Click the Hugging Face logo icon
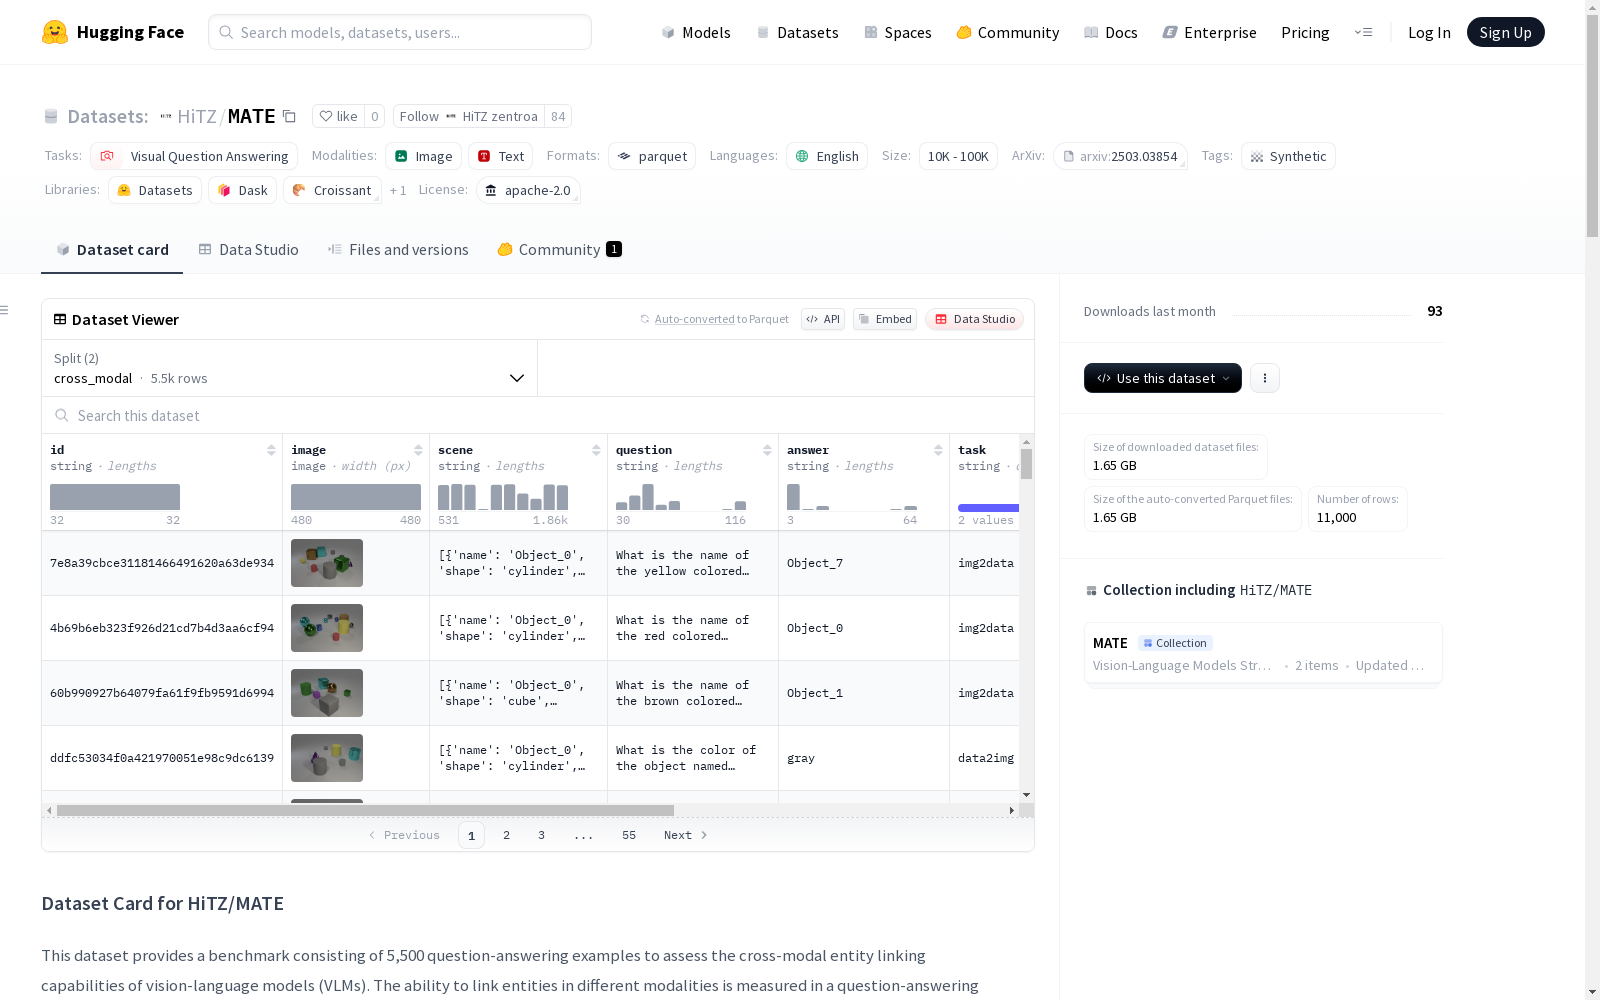 [x=55, y=32]
